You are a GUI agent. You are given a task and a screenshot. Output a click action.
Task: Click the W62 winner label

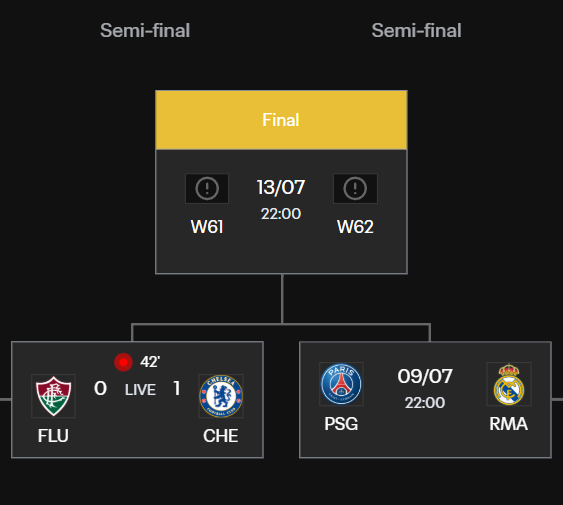tap(355, 227)
